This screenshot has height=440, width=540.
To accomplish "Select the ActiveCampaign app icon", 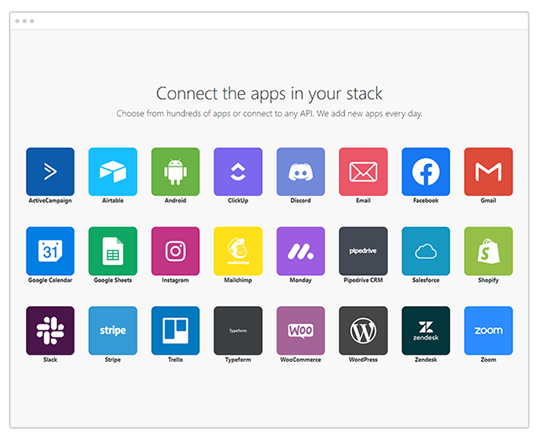I will (50, 172).
